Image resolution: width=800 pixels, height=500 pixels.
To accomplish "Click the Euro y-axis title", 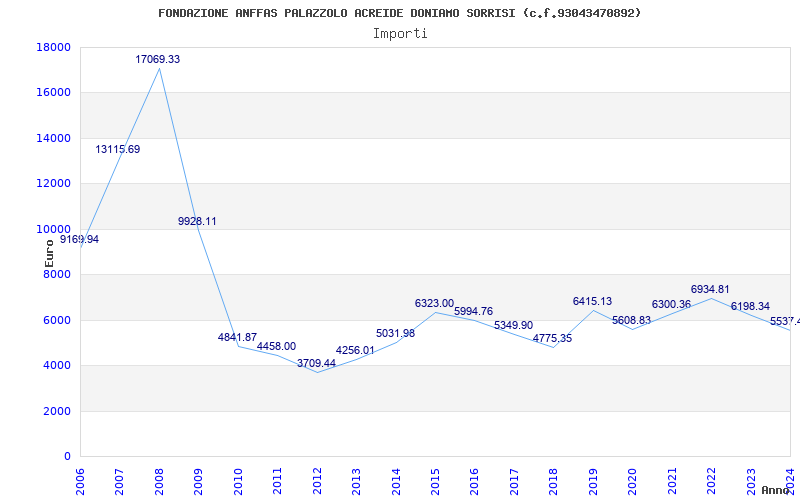I will pyautogui.click(x=49, y=254).
